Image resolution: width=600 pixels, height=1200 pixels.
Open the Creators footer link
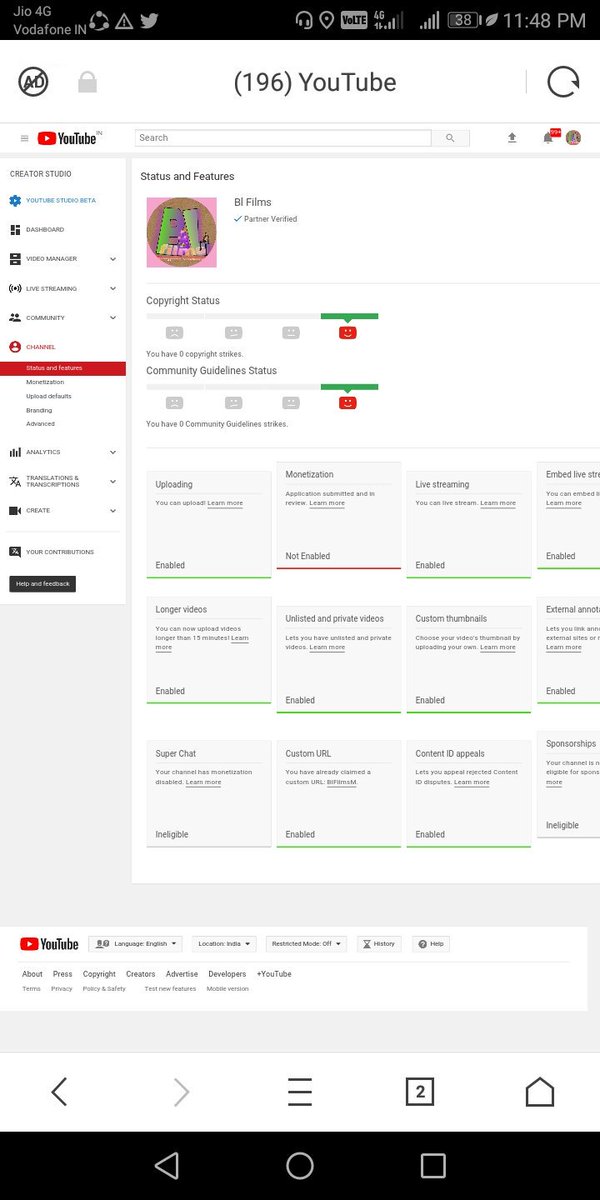coord(140,974)
